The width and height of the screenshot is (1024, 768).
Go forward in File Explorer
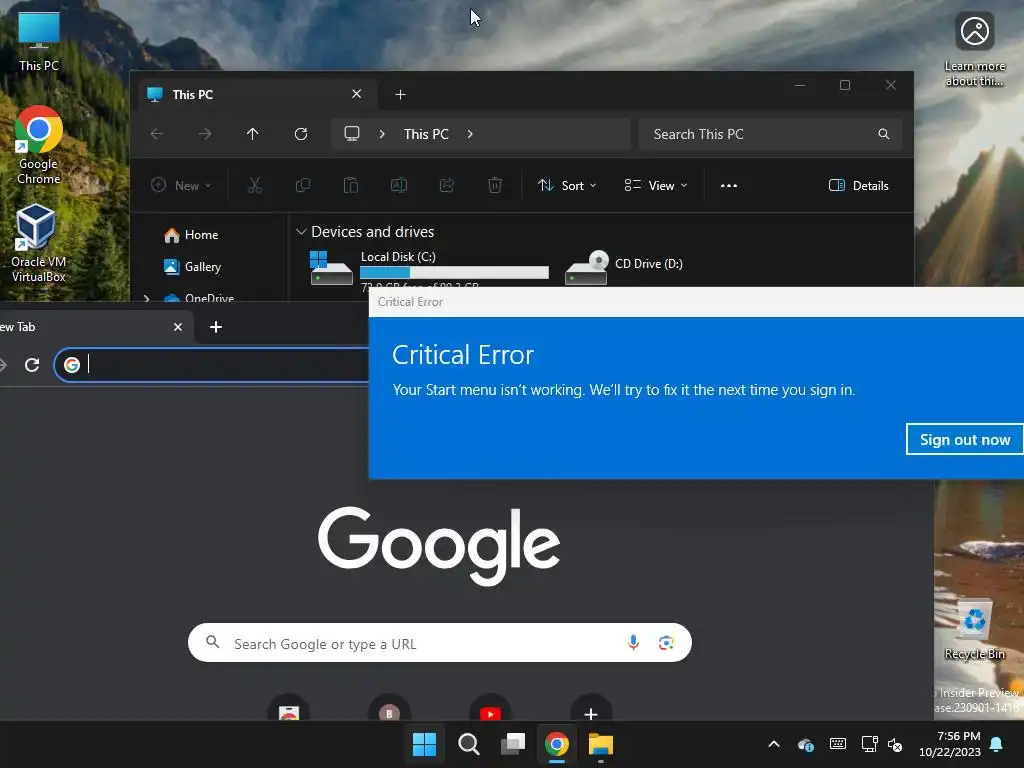pyautogui.click(x=205, y=134)
